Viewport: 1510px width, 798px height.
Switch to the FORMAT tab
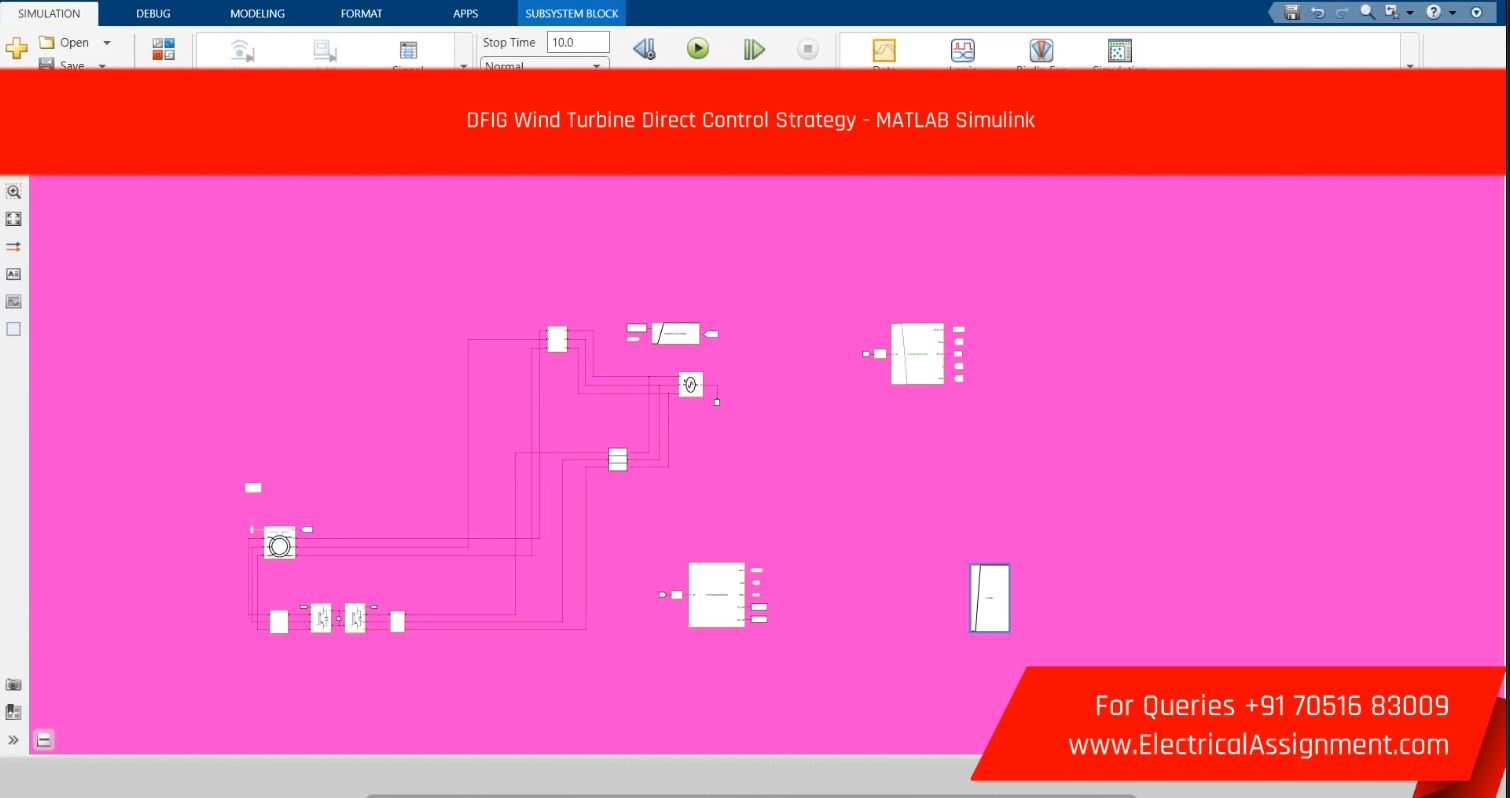click(x=362, y=14)
